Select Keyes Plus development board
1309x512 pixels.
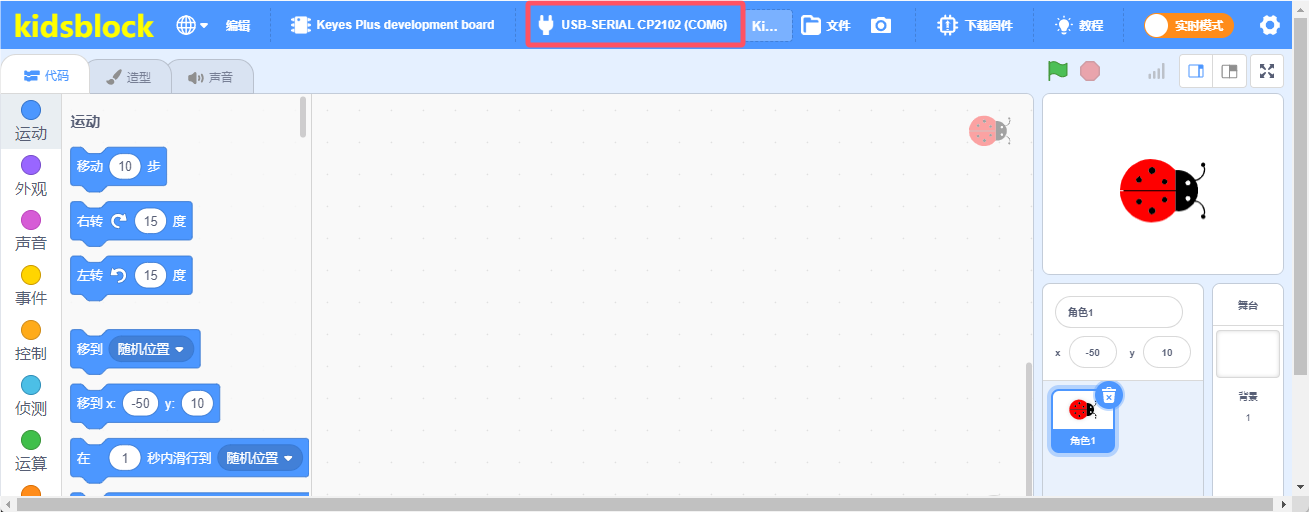pos(392,25)
